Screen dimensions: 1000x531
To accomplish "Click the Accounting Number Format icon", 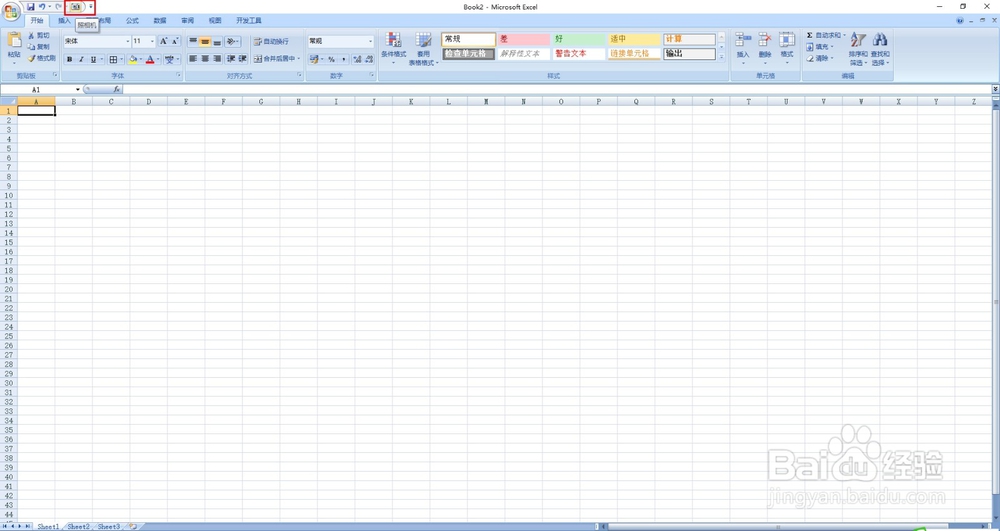I will pyautogui.click(x=313, y=59).
